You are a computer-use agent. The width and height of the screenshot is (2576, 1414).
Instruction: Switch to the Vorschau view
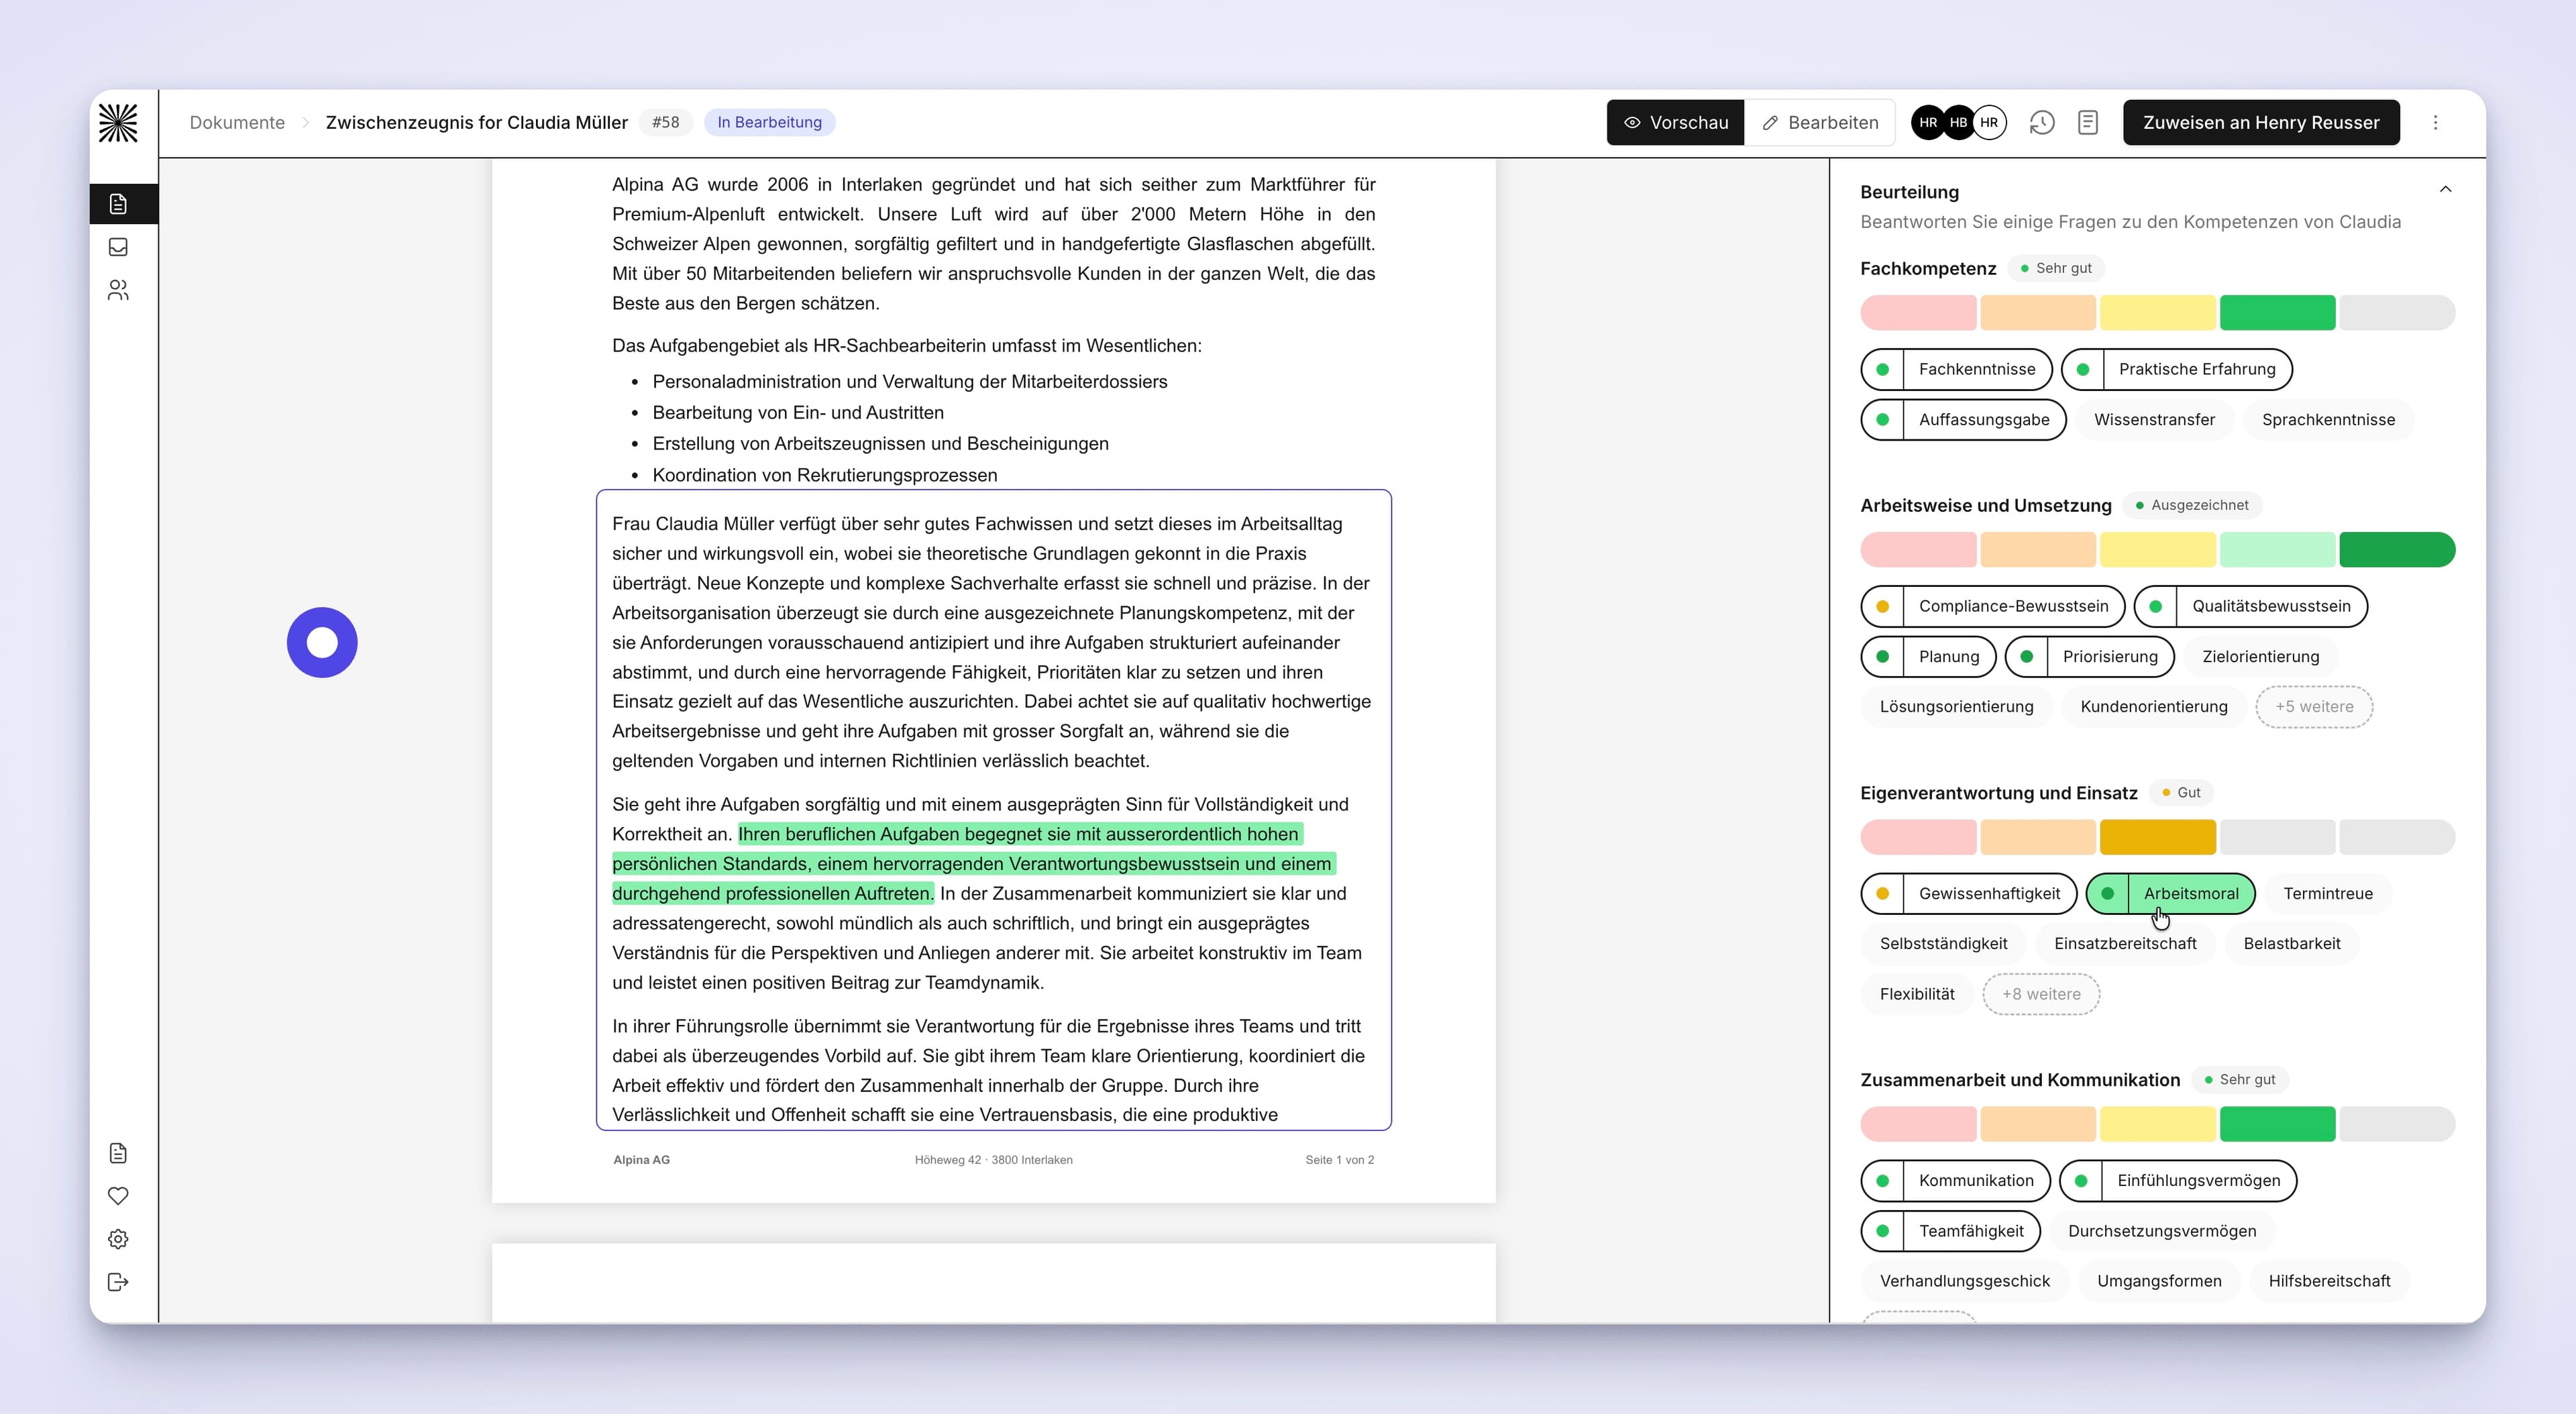coord(1676,122)
